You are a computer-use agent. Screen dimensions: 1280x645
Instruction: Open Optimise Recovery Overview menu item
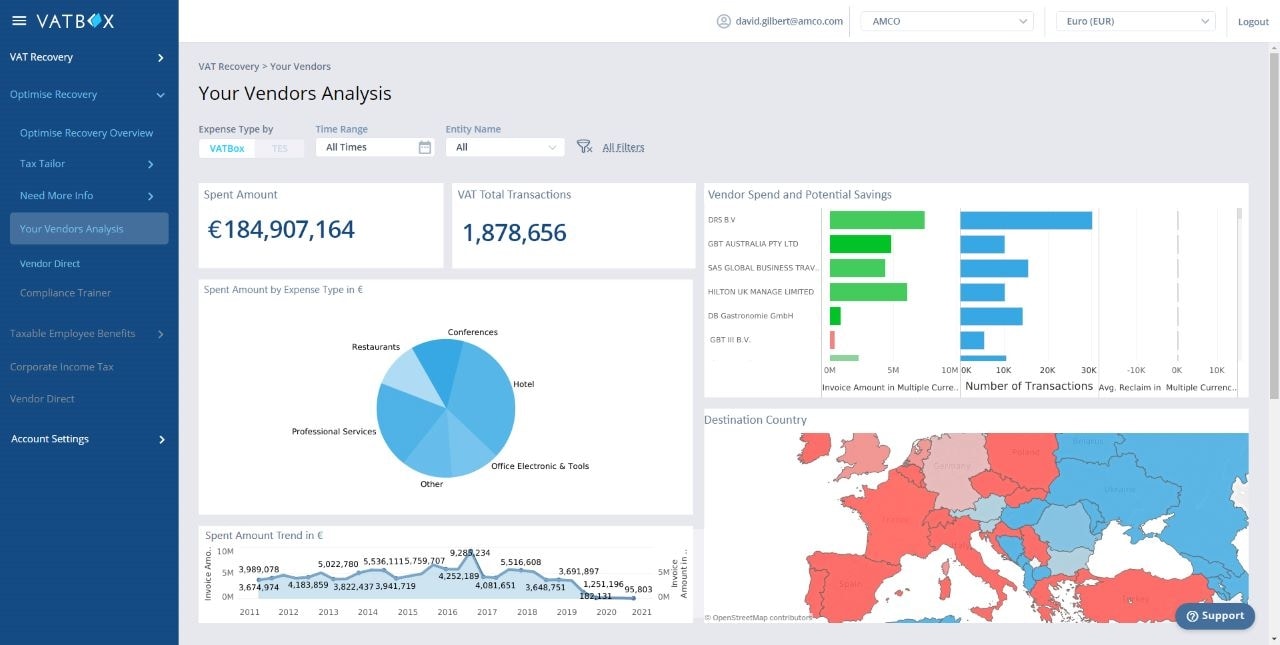click(86, 133)
